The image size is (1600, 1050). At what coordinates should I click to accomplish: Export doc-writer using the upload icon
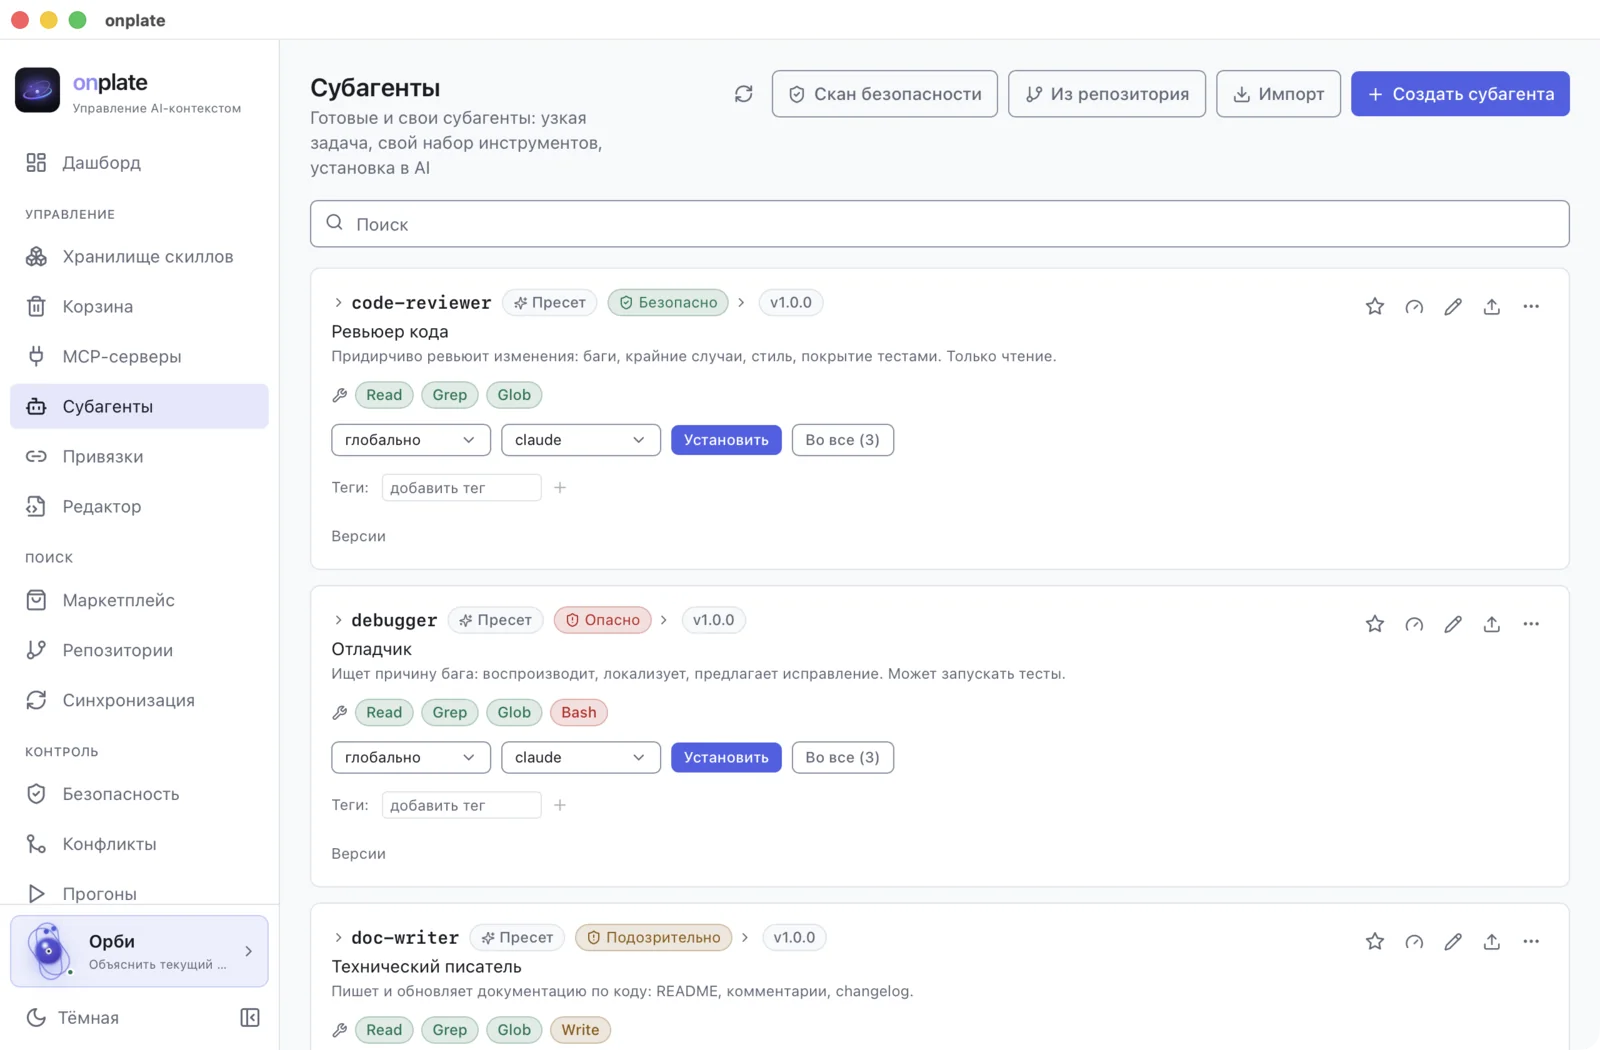click(x=1492, y=942)
